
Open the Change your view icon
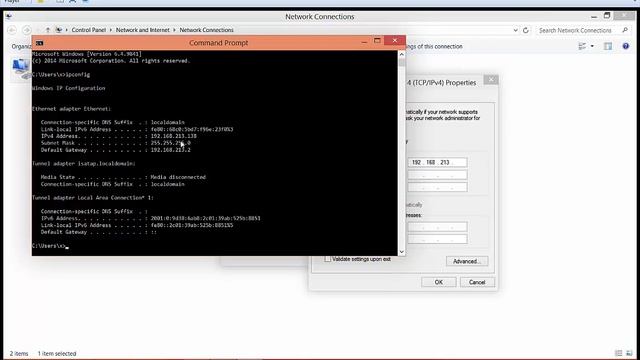point(582,46)
